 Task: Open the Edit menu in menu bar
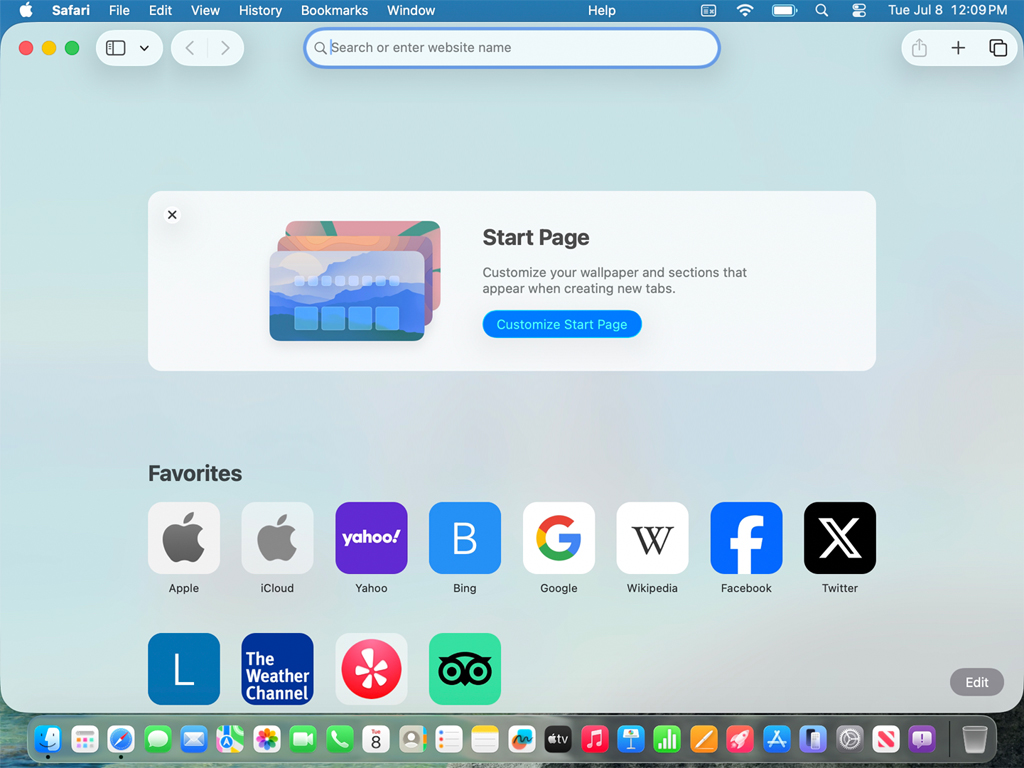pyautogui.click(x=160, y=10)
